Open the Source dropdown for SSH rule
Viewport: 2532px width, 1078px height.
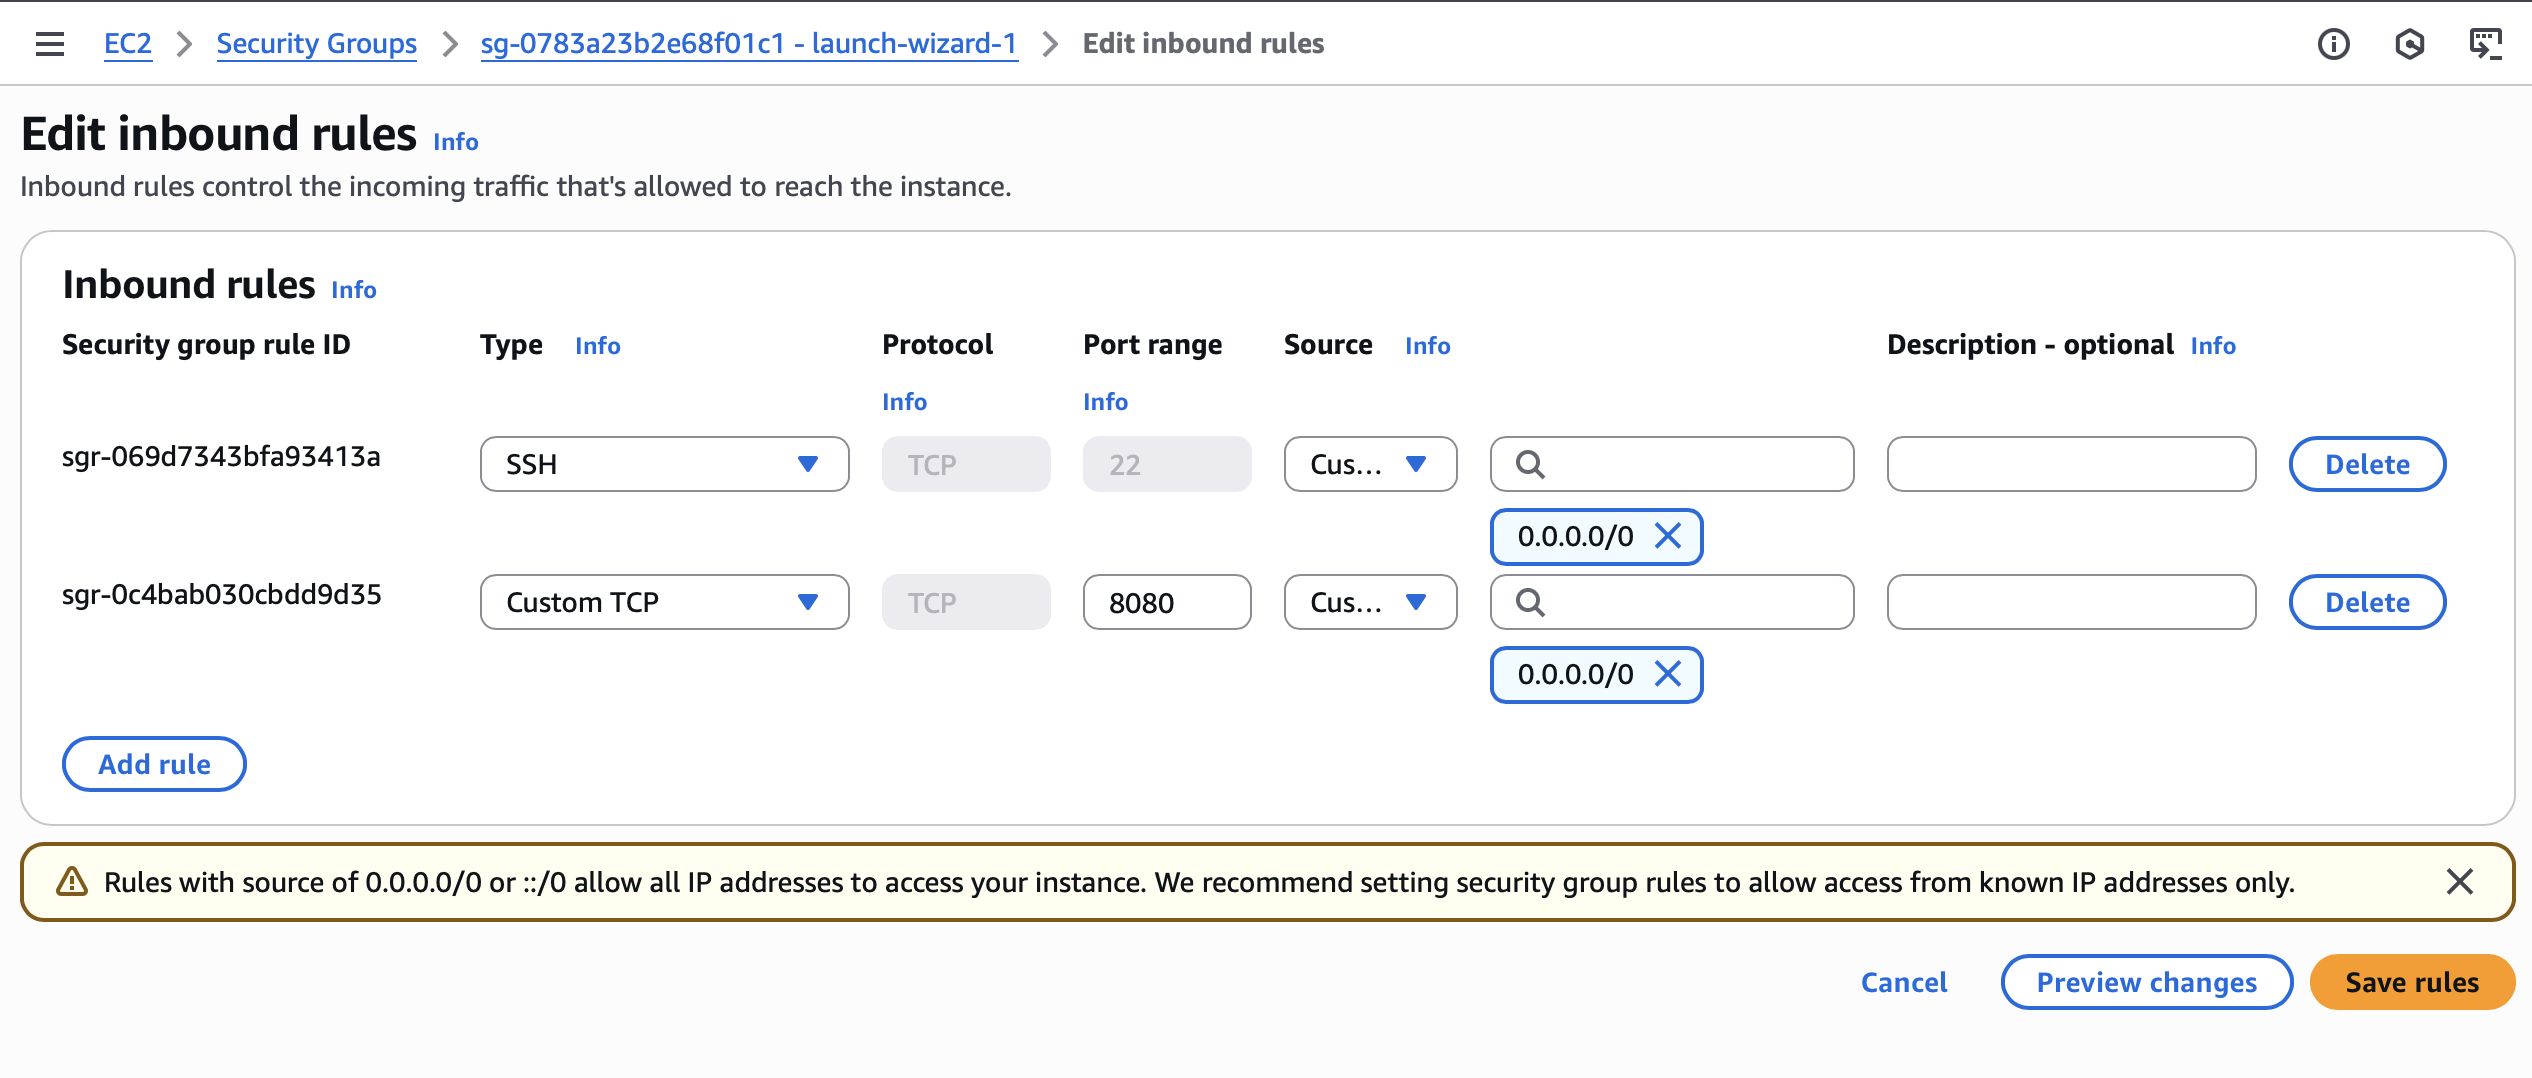click(1370, 464)
